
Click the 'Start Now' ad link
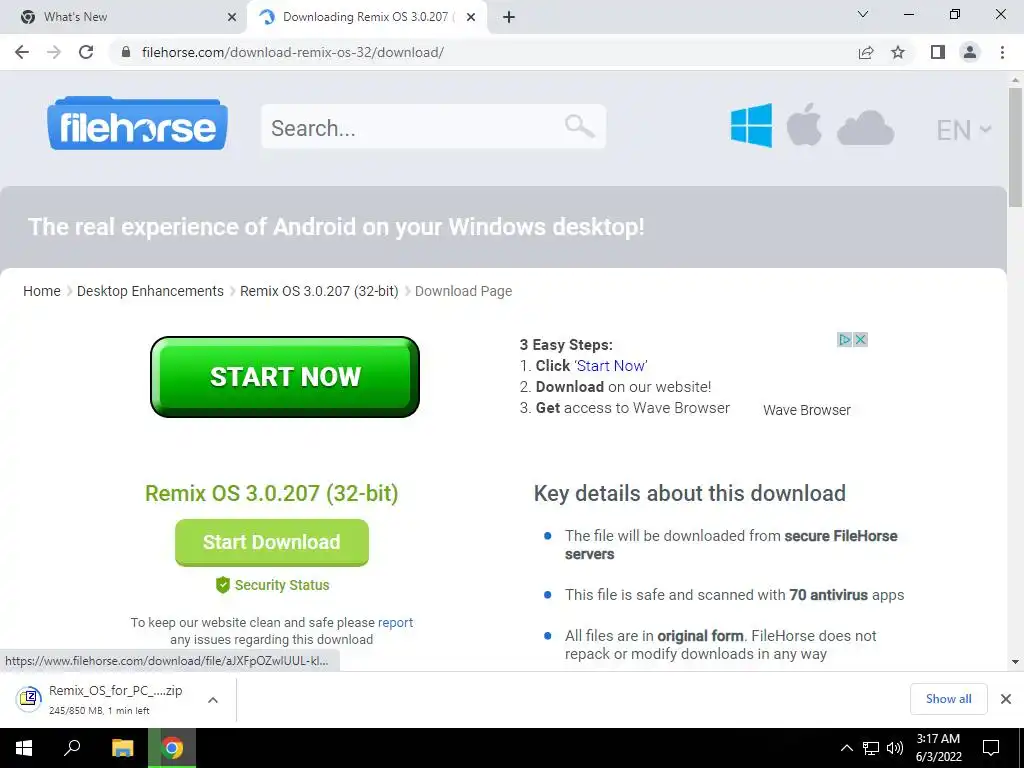(x=611, y=366)
